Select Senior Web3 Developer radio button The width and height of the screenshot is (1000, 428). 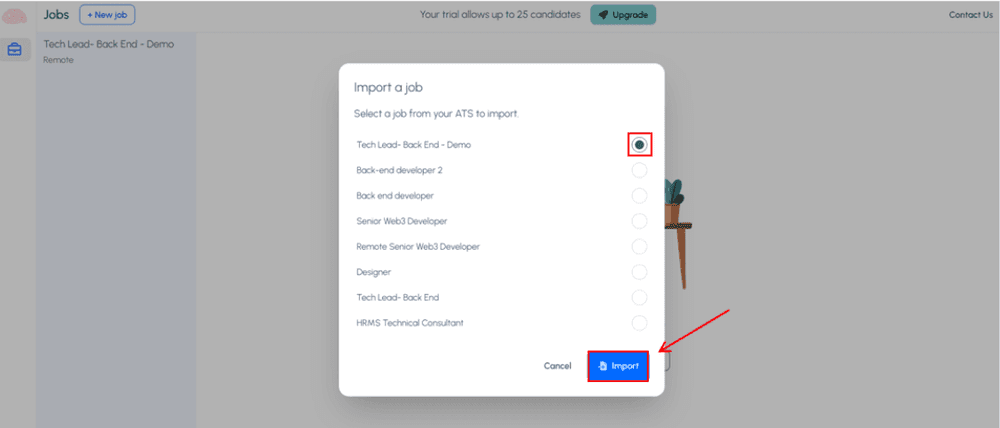point(640,221)
